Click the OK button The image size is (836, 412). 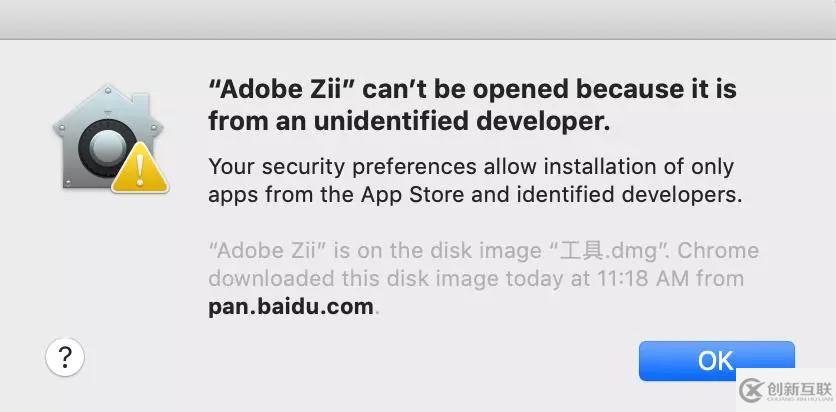click(x=716, y=360)
